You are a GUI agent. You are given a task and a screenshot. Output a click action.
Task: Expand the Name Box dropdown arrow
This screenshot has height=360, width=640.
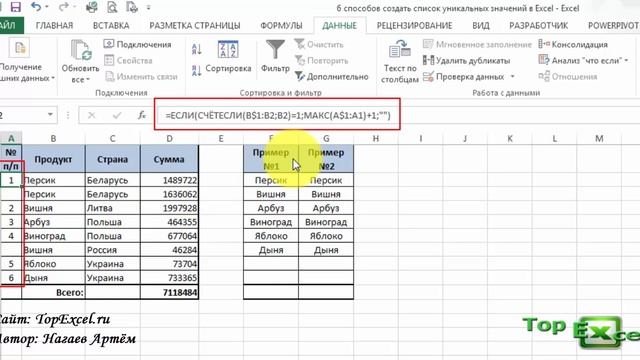coord(50,115)
